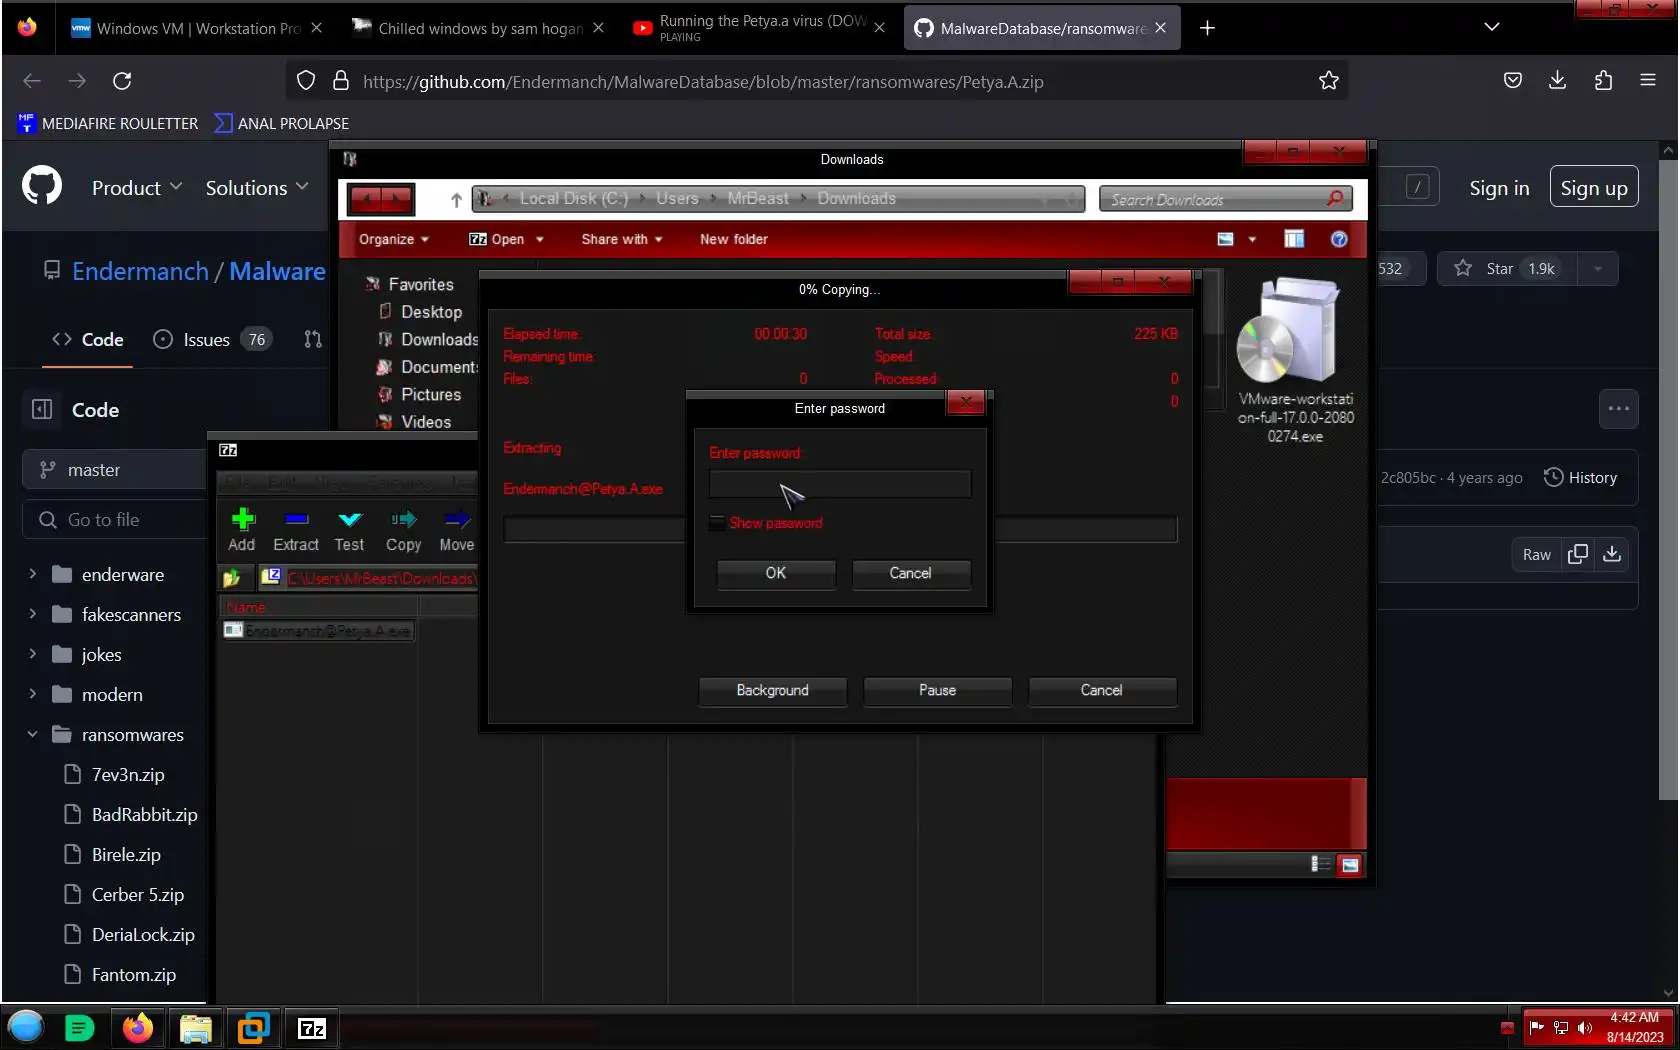Click the Sign in link on GitHub
Viewport: 1680px width, 1050px height.
click(x=1499, y=188)
